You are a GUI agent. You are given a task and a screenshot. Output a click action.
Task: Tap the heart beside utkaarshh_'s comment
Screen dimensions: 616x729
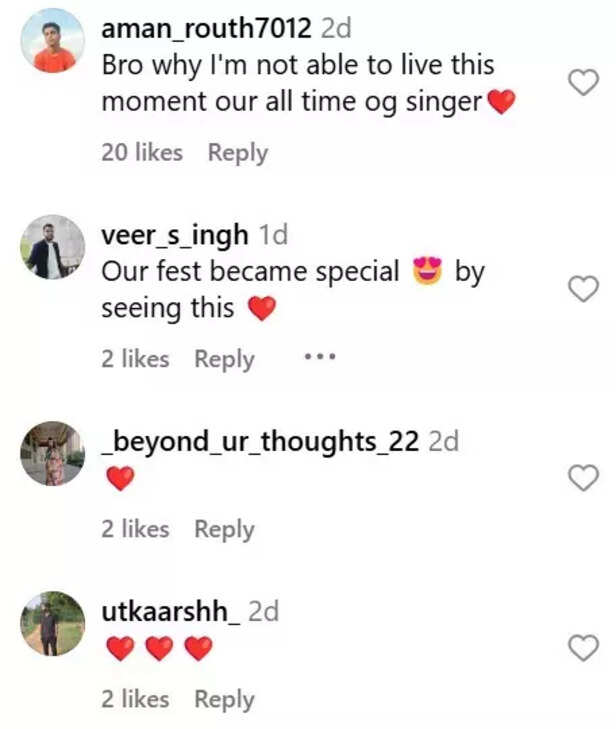pyautogui.click(x=583, y=648)
